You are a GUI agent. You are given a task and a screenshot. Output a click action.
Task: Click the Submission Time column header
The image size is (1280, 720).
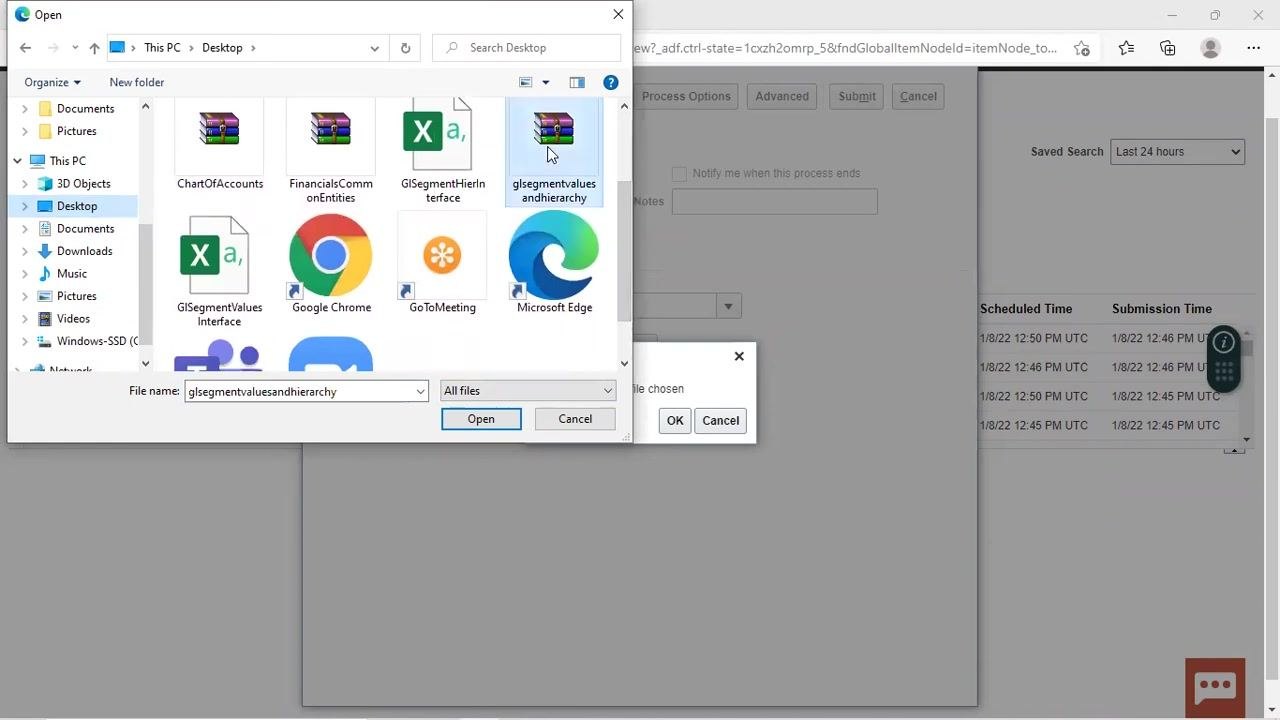pos(1162,309)
